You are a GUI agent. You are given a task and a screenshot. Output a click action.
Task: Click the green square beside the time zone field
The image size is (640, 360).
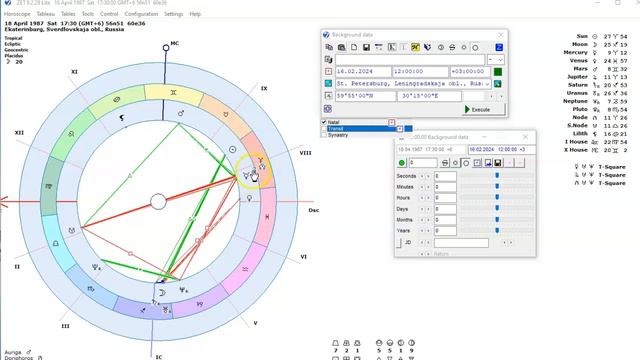[498, 72]
